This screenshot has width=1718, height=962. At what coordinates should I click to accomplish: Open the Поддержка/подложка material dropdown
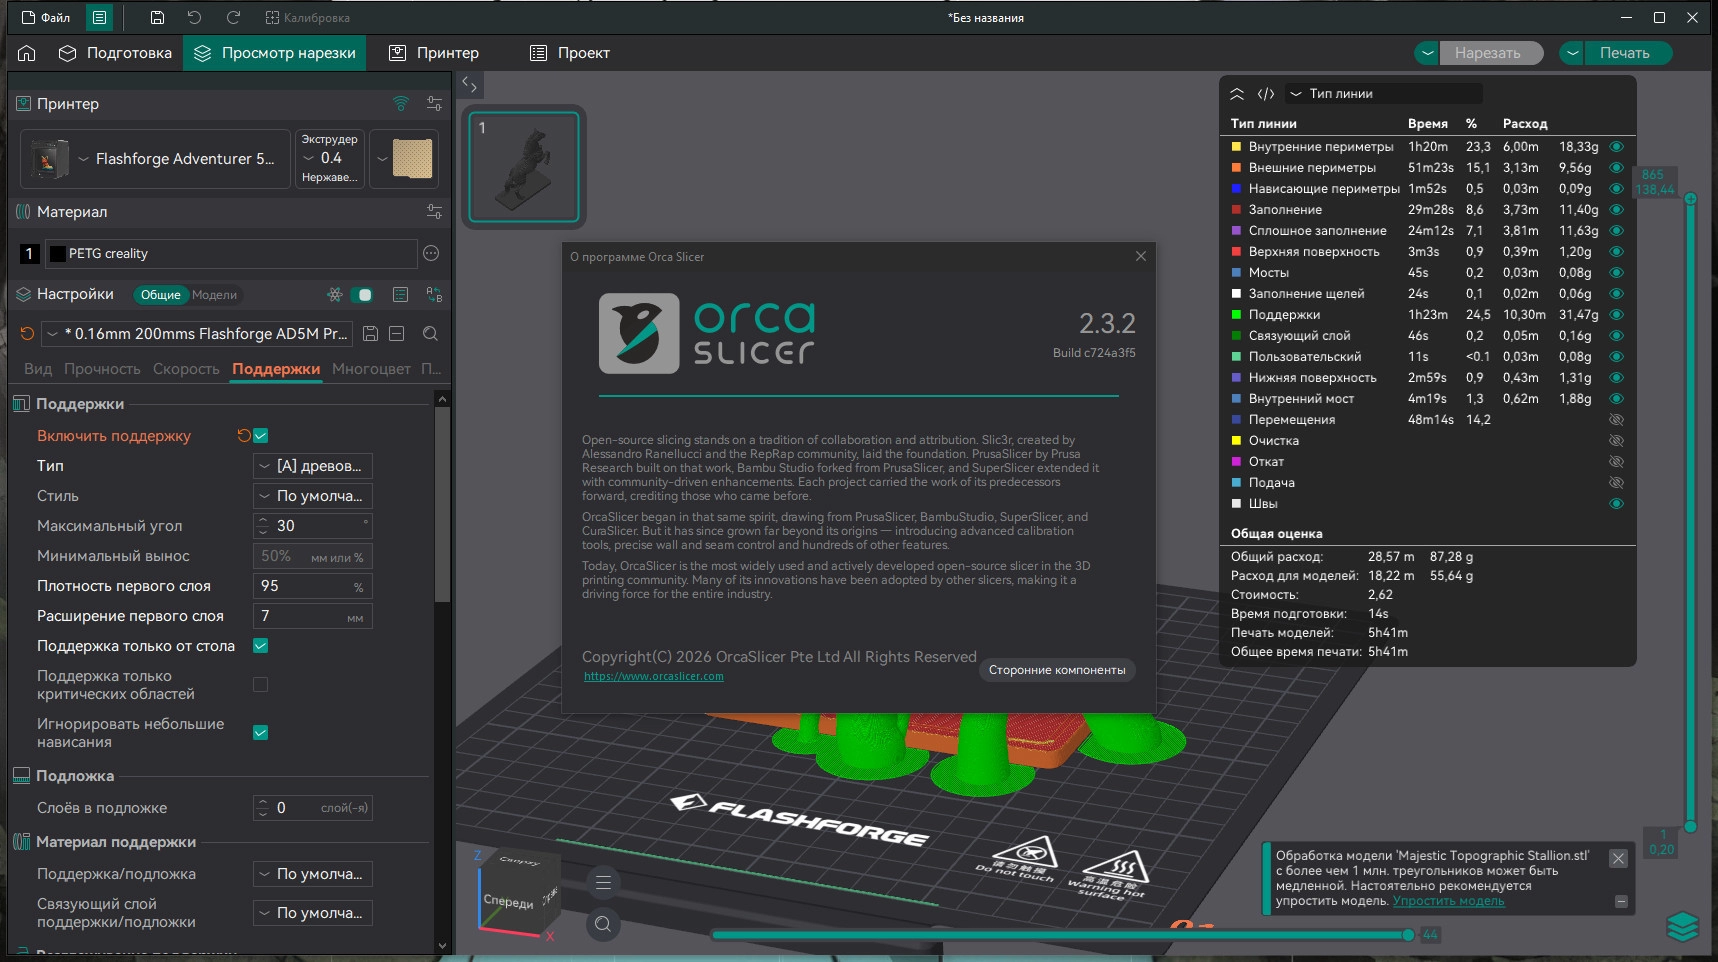[x=313, y=874]
